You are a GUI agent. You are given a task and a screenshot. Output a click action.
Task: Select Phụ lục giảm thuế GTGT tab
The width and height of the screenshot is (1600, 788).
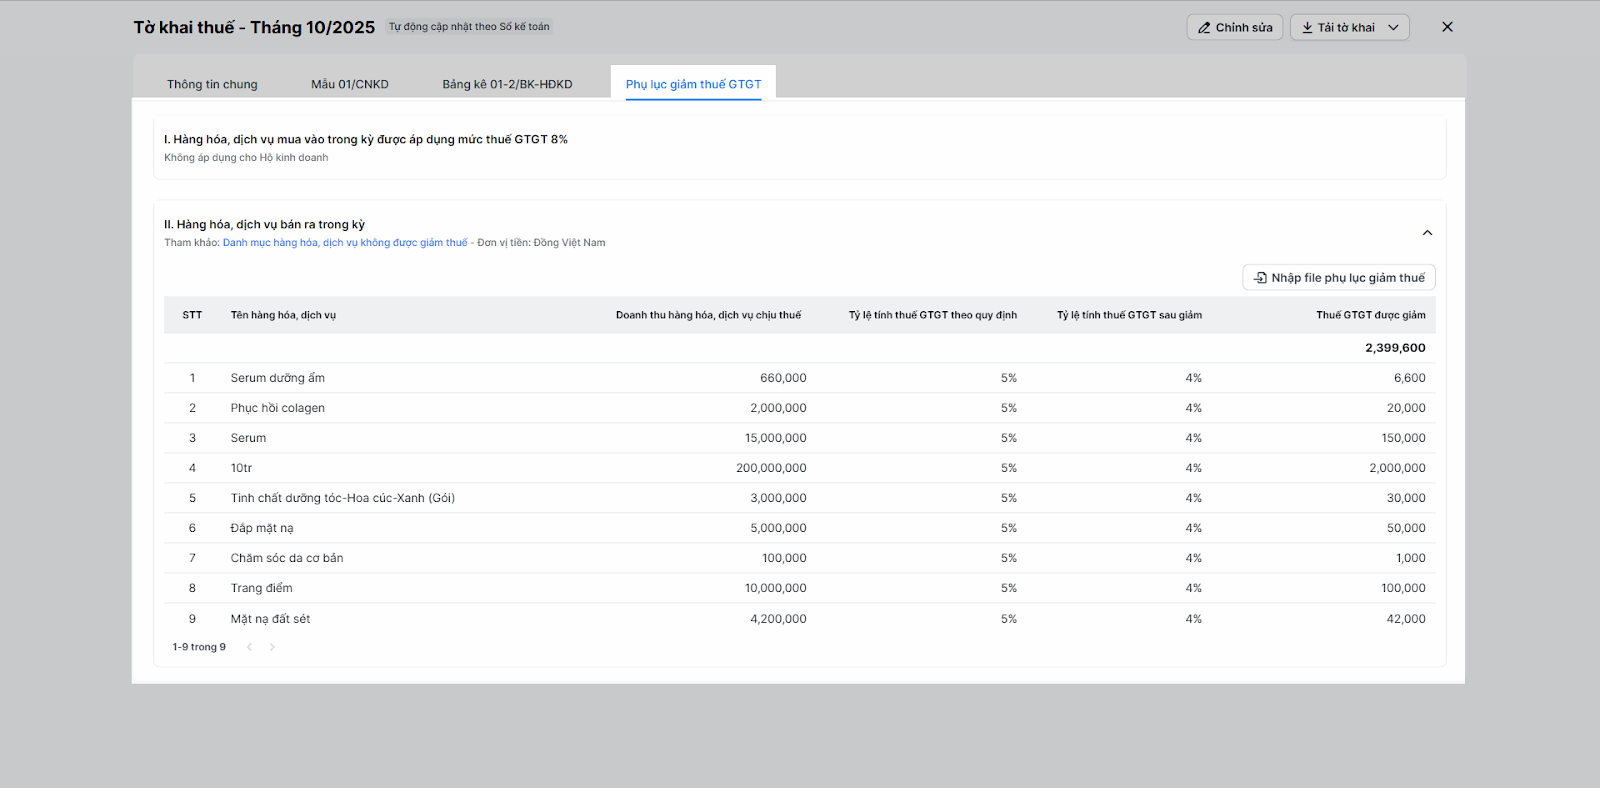[x=693, y=84]
